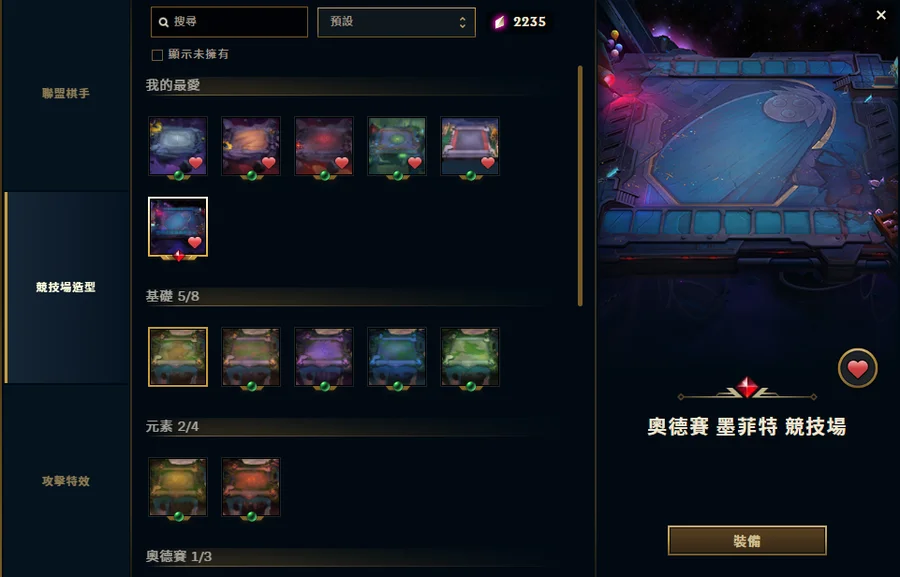900x577 pixels.
Task: Switch to the 聯盟棋手 tab
Action: pyautogui.click(x=66, y=93)
